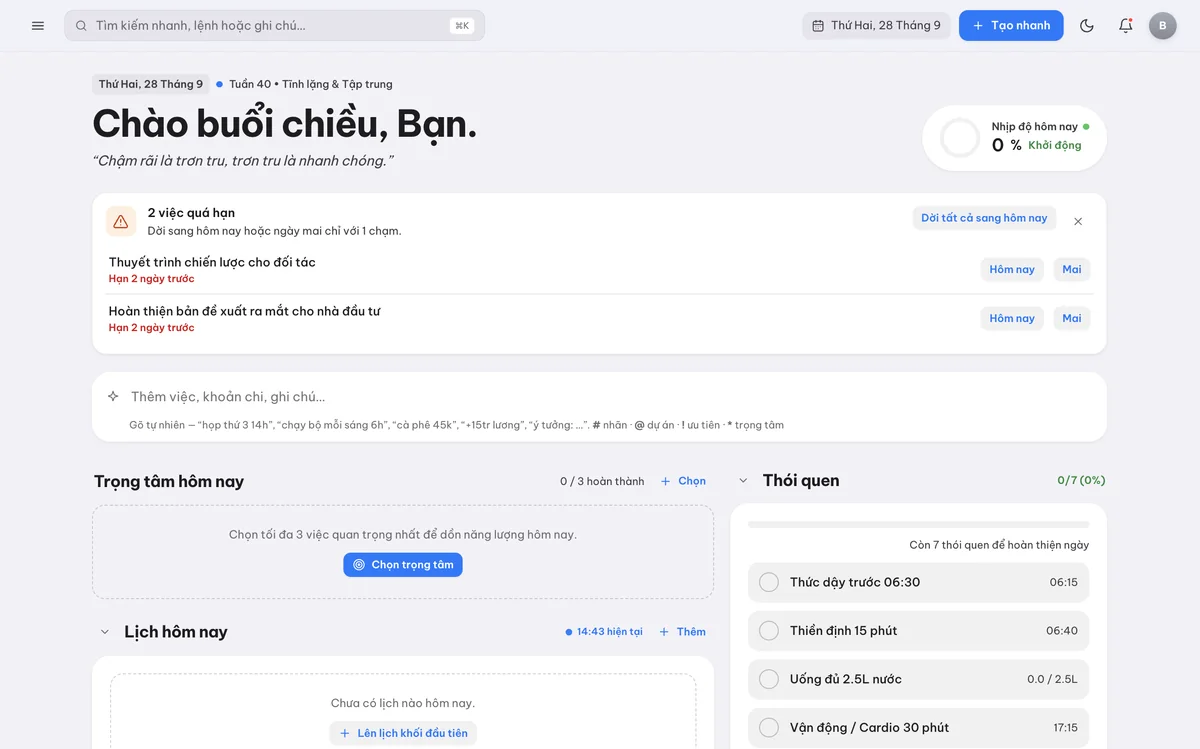This screenshot has height=749, width=1200.
Task: Check off Vận động / Cardio 30 phút
Action: coord(769,727)
